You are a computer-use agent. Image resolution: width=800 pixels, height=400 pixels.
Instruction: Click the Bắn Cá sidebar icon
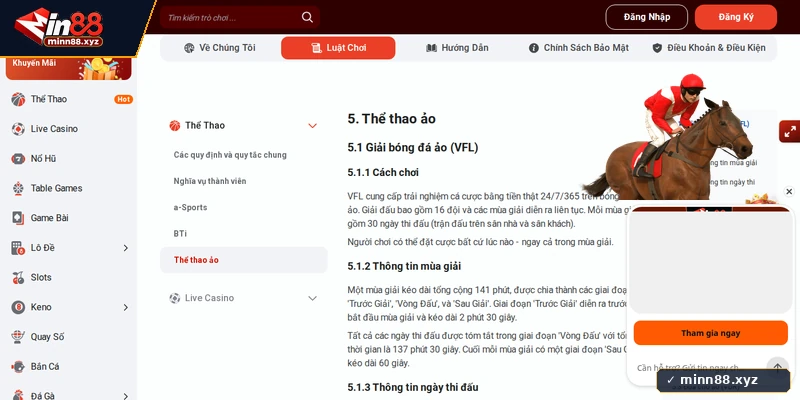click(18, 366)
